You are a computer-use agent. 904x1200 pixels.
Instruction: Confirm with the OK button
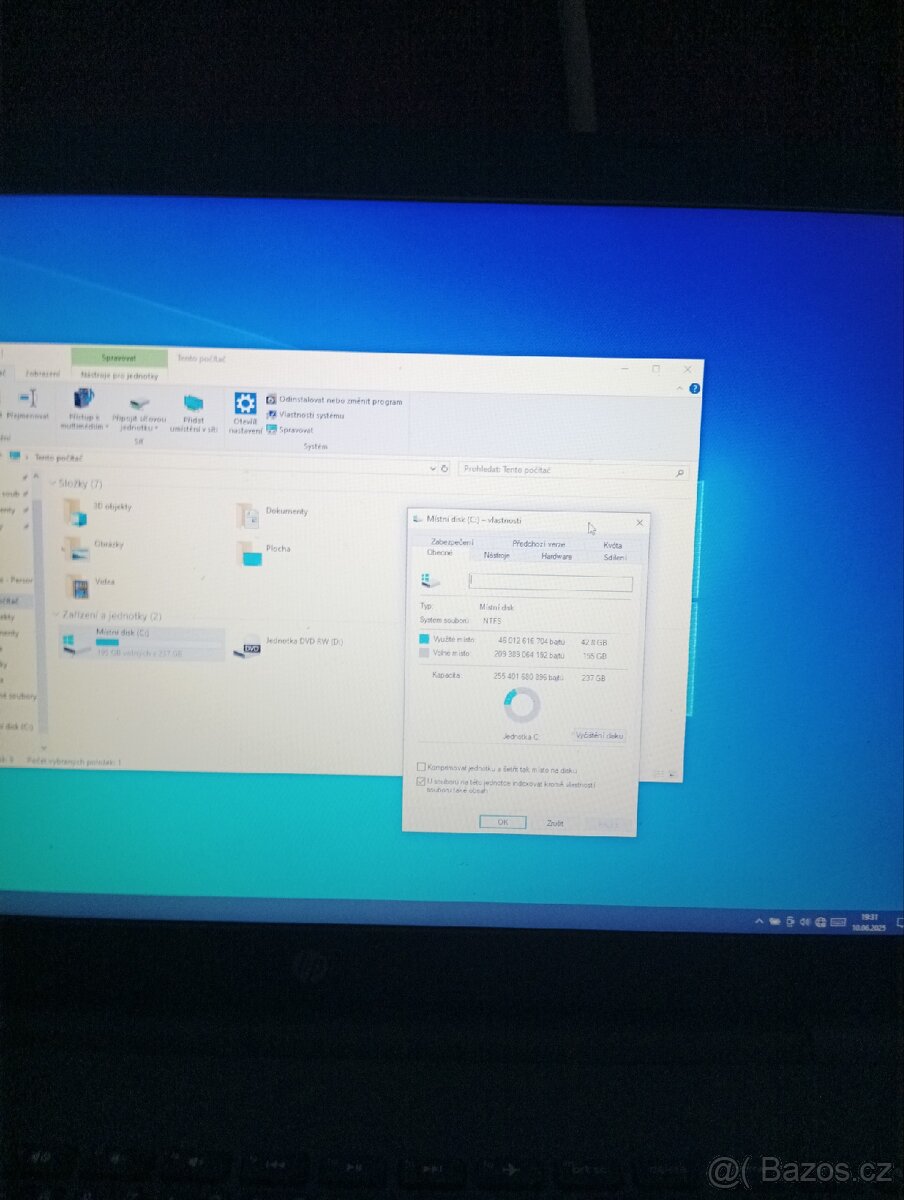pyautogui.click(x=502, y=822)
